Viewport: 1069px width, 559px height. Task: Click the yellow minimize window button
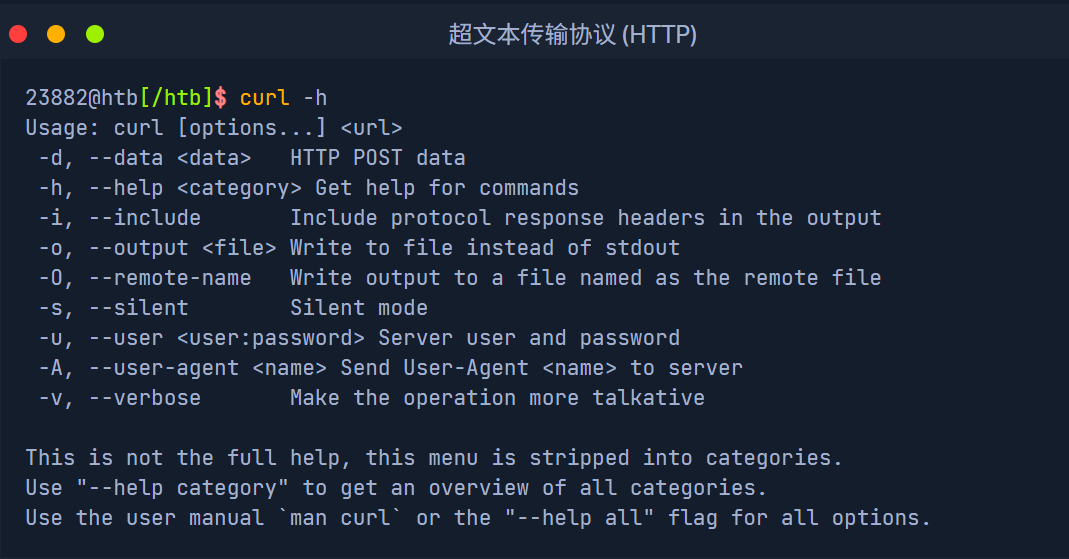[56, 34]
